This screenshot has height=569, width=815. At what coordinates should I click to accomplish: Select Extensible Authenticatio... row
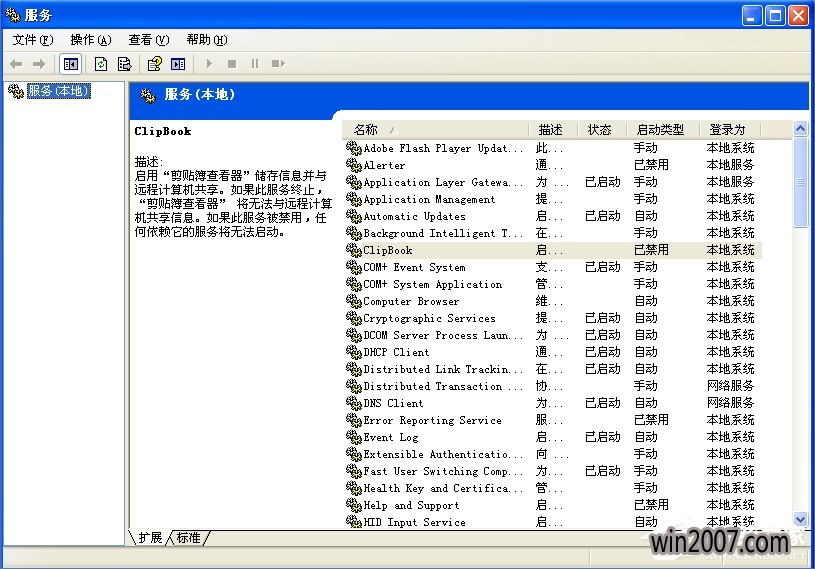click(553, 454)
